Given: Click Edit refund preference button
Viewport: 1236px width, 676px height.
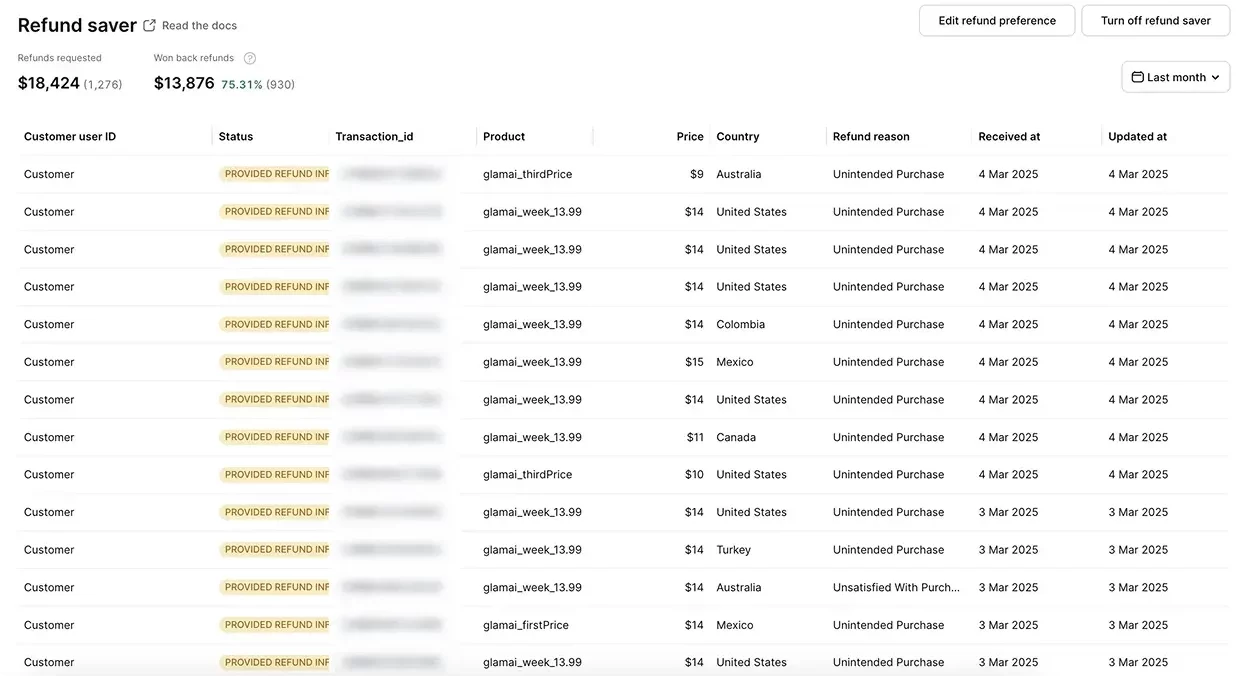Looking at the screenshot, I should point(996,21).
